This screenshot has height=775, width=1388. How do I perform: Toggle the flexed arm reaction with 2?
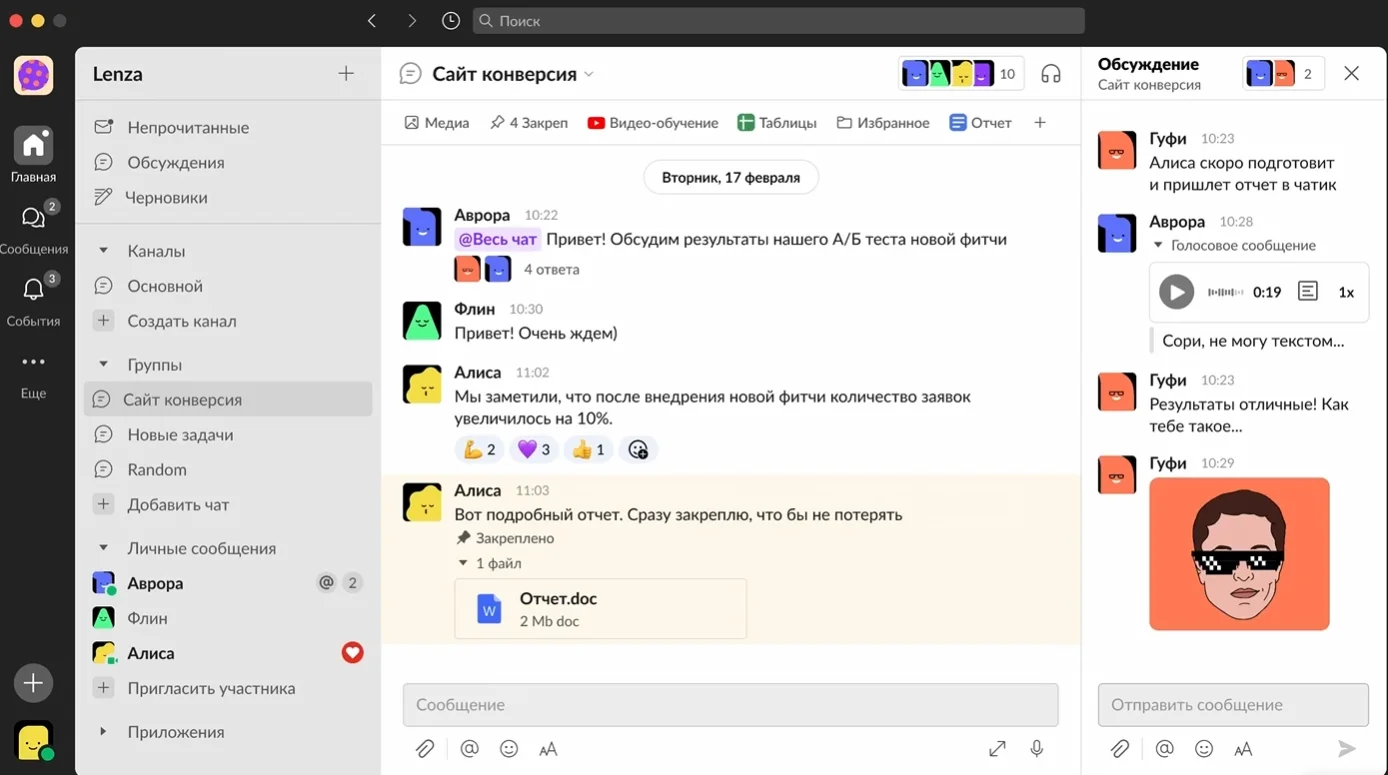tap(479, 450)
